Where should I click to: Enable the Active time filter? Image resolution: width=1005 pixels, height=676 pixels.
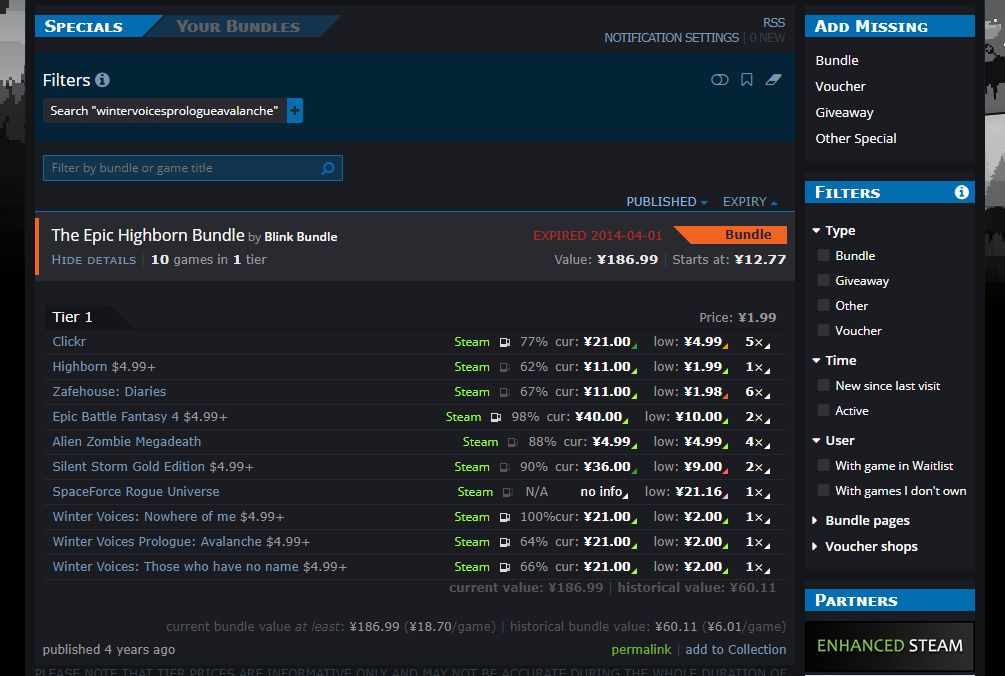pyautogui.click(x=824, y=411)
